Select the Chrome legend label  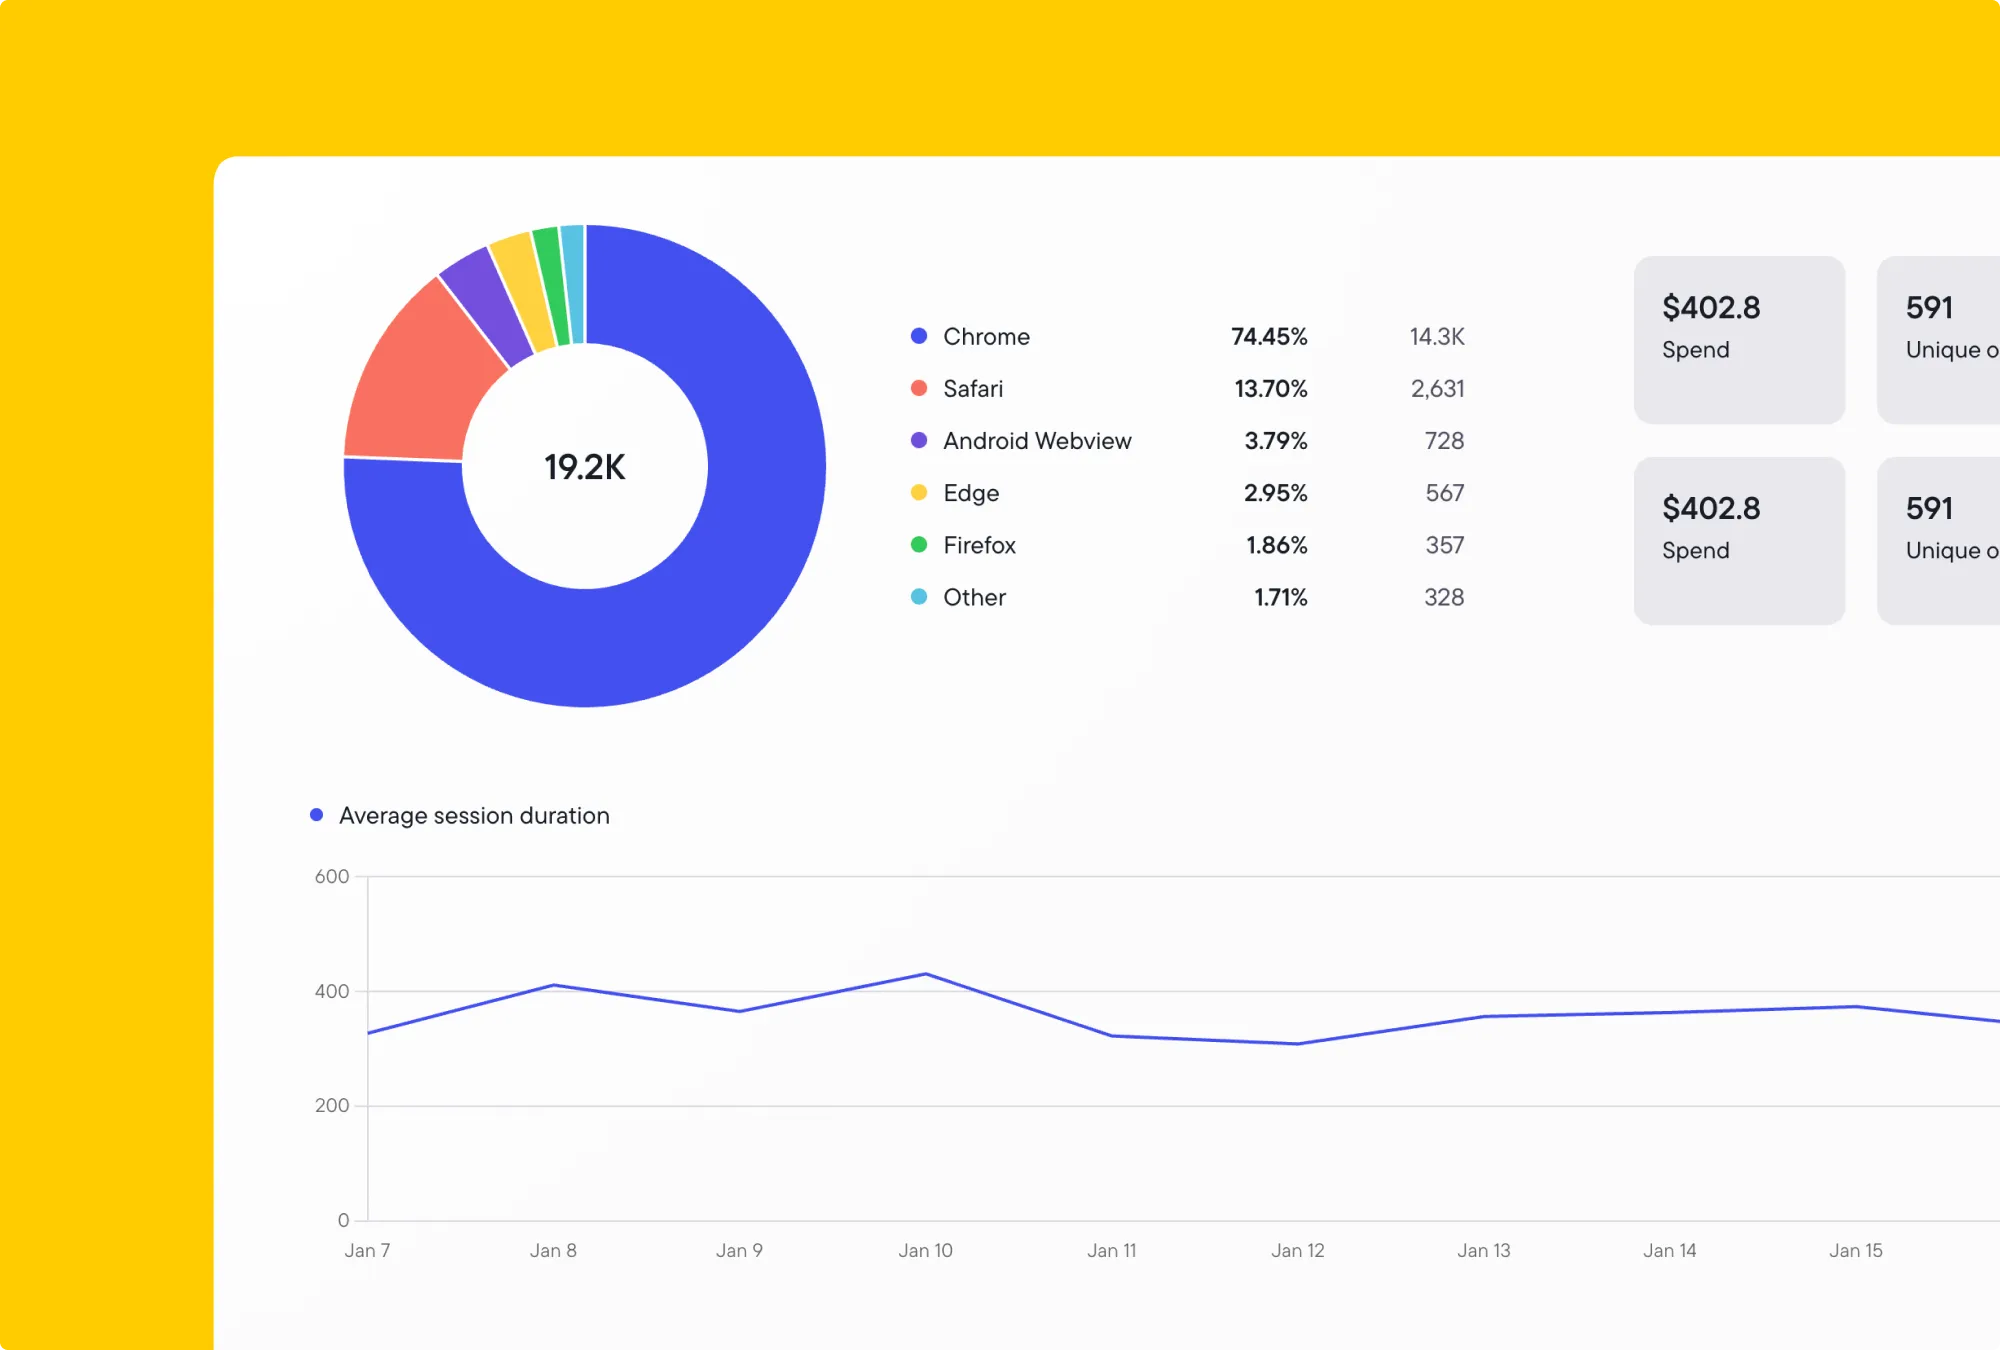point(986,336)
